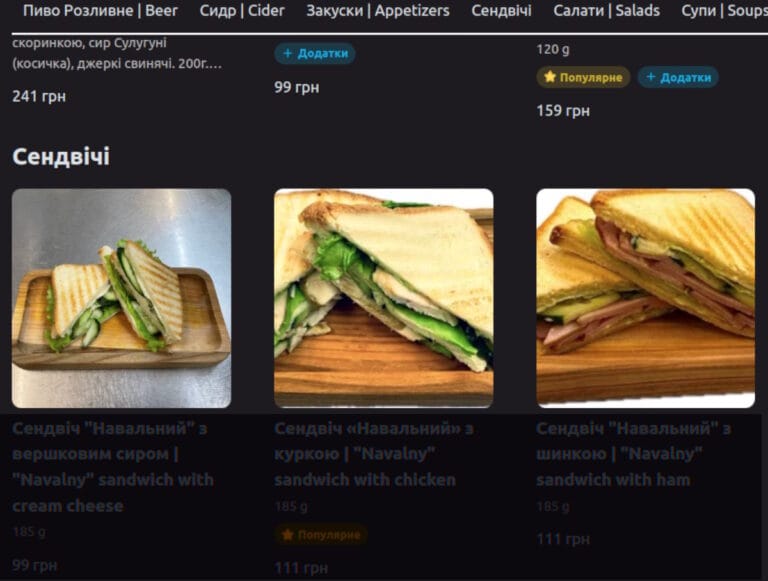Select the Сендвічі tab in the top menu

(501, 11)
